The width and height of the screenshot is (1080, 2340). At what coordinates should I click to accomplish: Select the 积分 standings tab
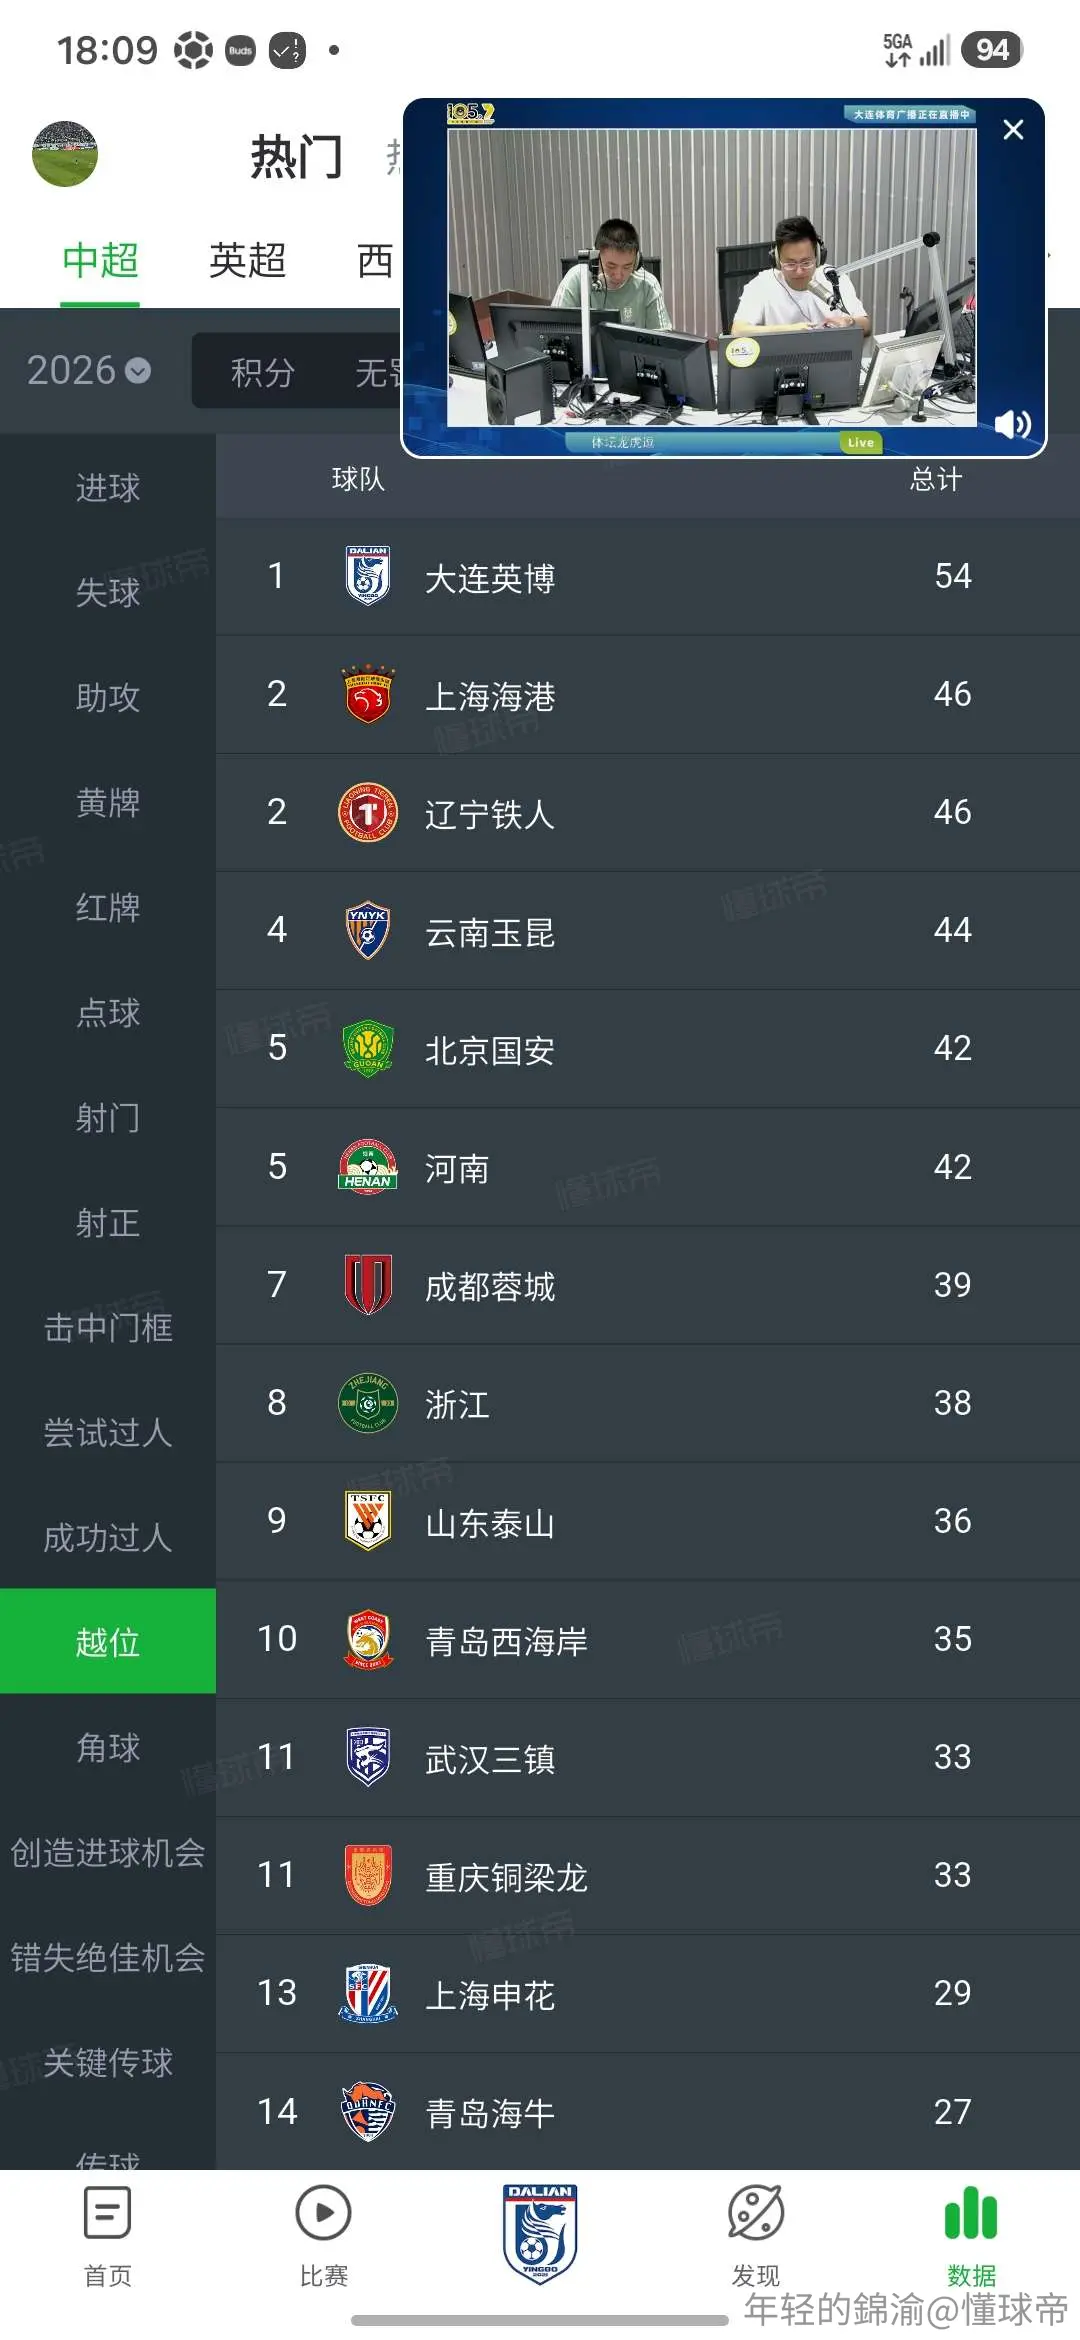[x=263, y=373]
